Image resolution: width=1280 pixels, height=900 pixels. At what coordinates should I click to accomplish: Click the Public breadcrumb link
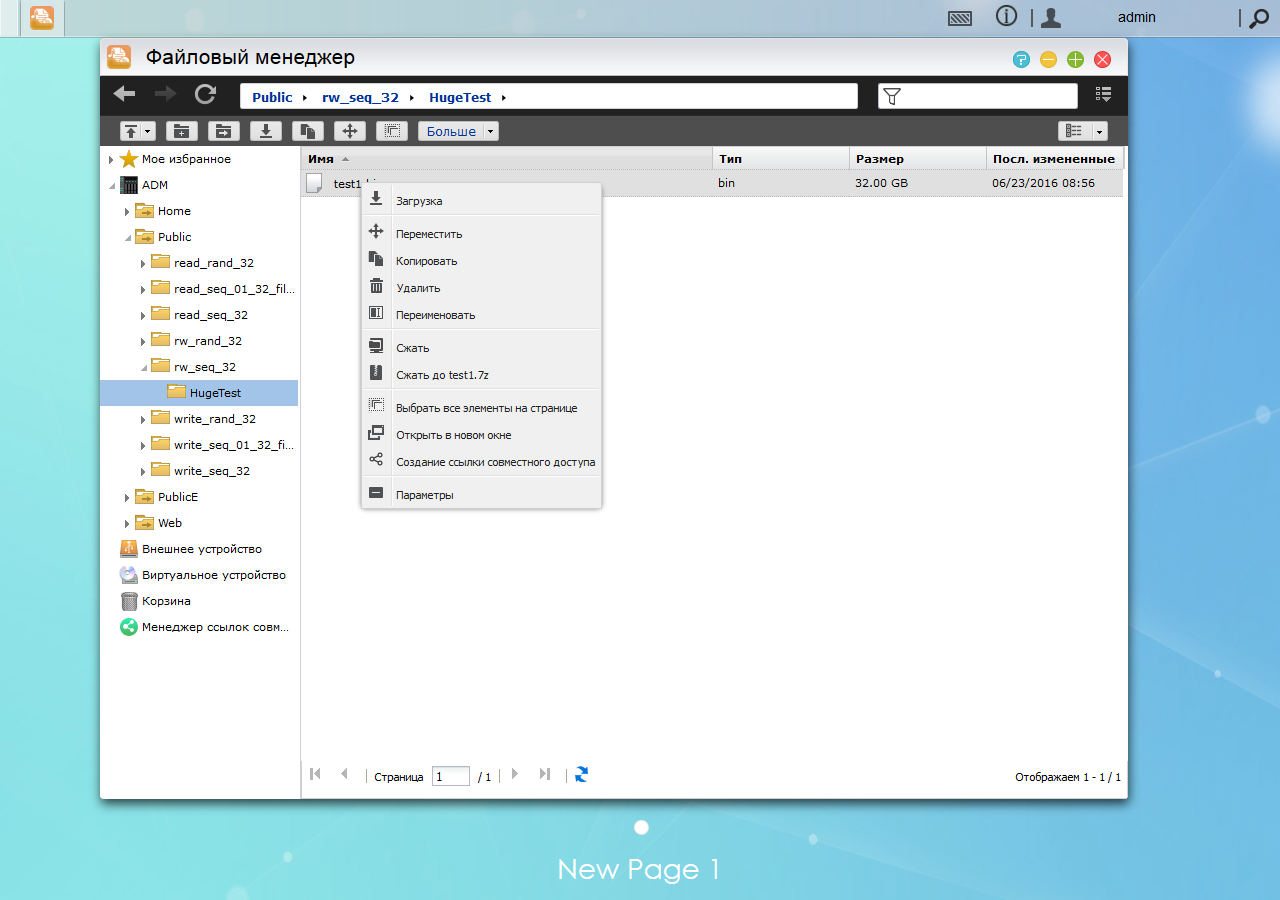coord(272,97)
